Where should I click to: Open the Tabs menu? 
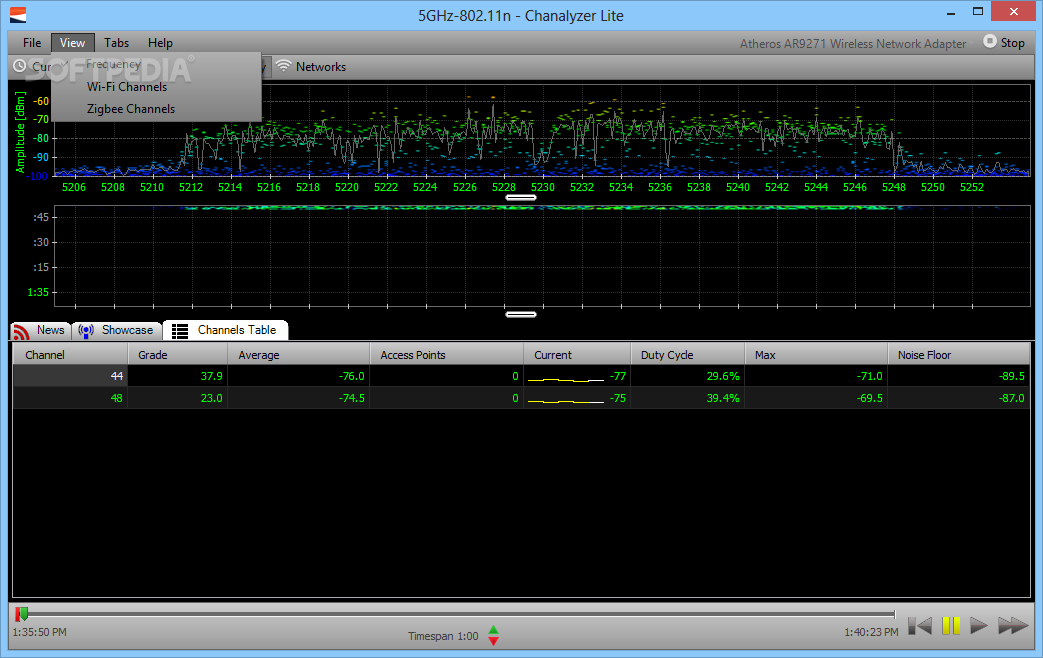point(116,43)
